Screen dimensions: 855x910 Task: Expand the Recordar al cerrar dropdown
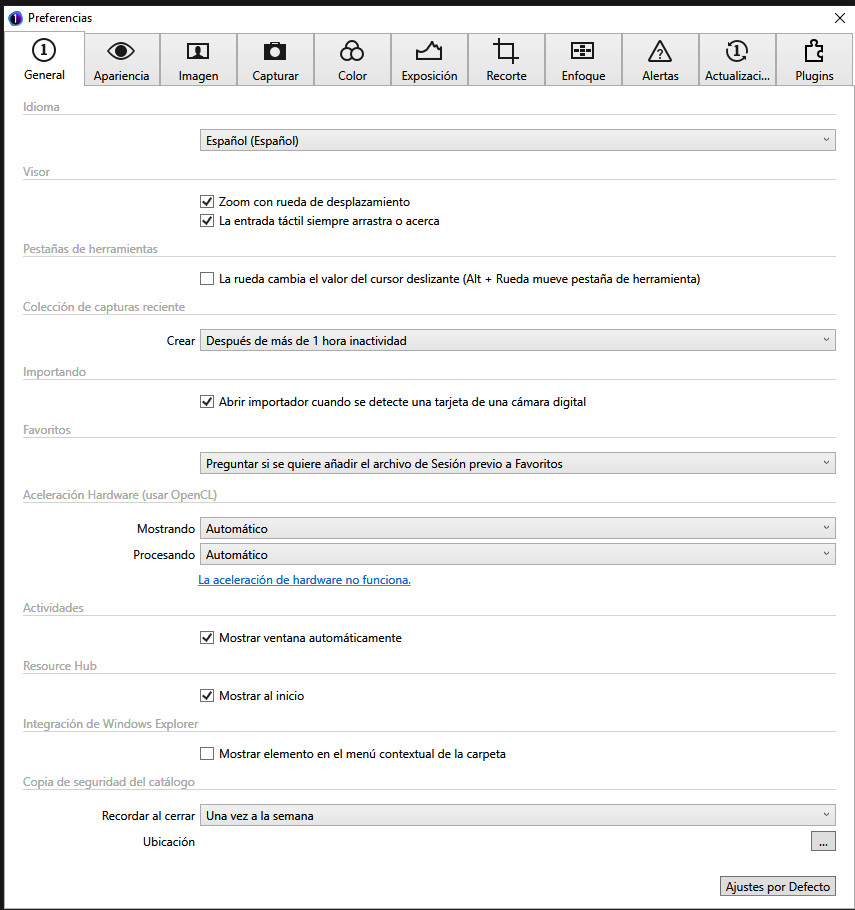pos(517,816)
